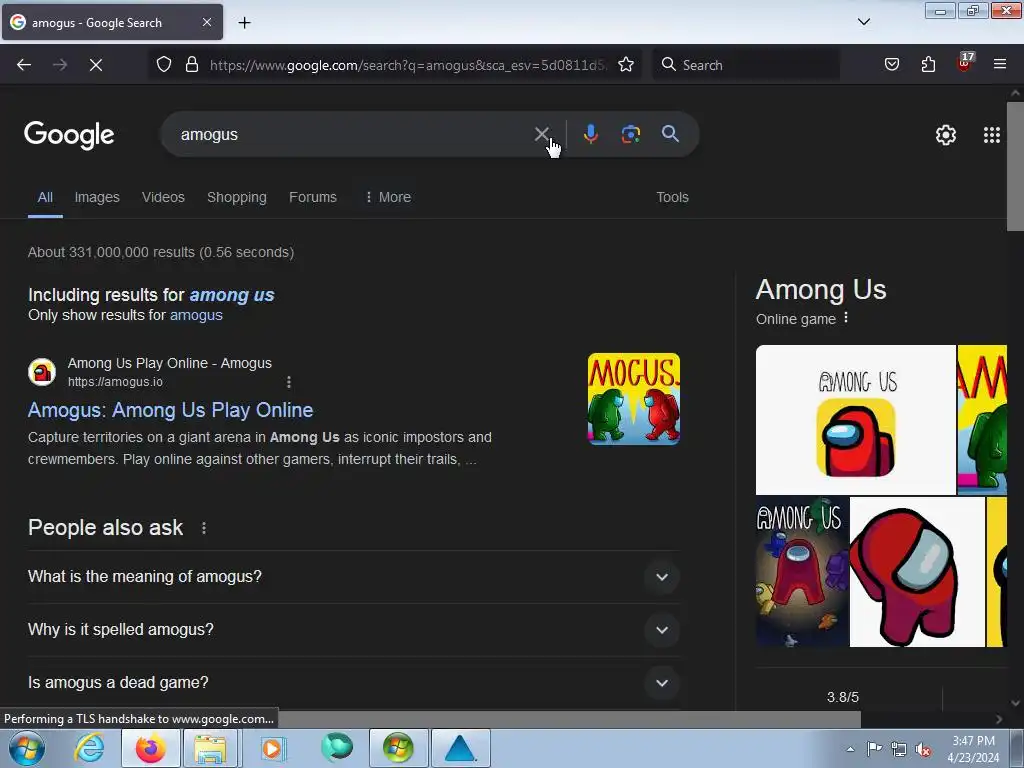1024x768 pixels.
Task: Open more options beside Online game
Action: point(846,318)
